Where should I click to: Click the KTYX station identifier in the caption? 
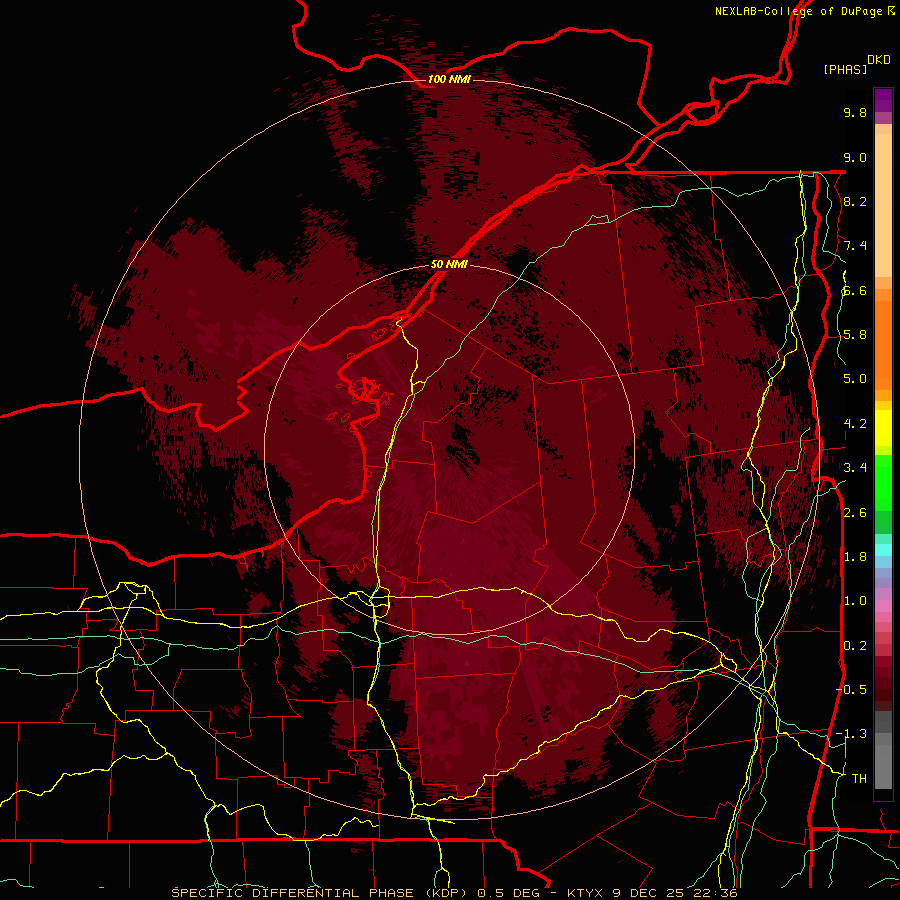point(585,893)
